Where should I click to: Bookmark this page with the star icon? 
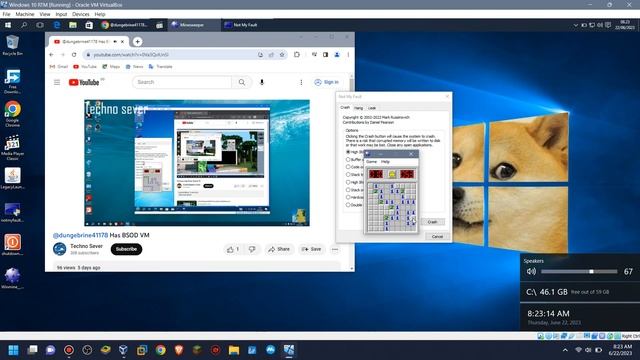282,55
